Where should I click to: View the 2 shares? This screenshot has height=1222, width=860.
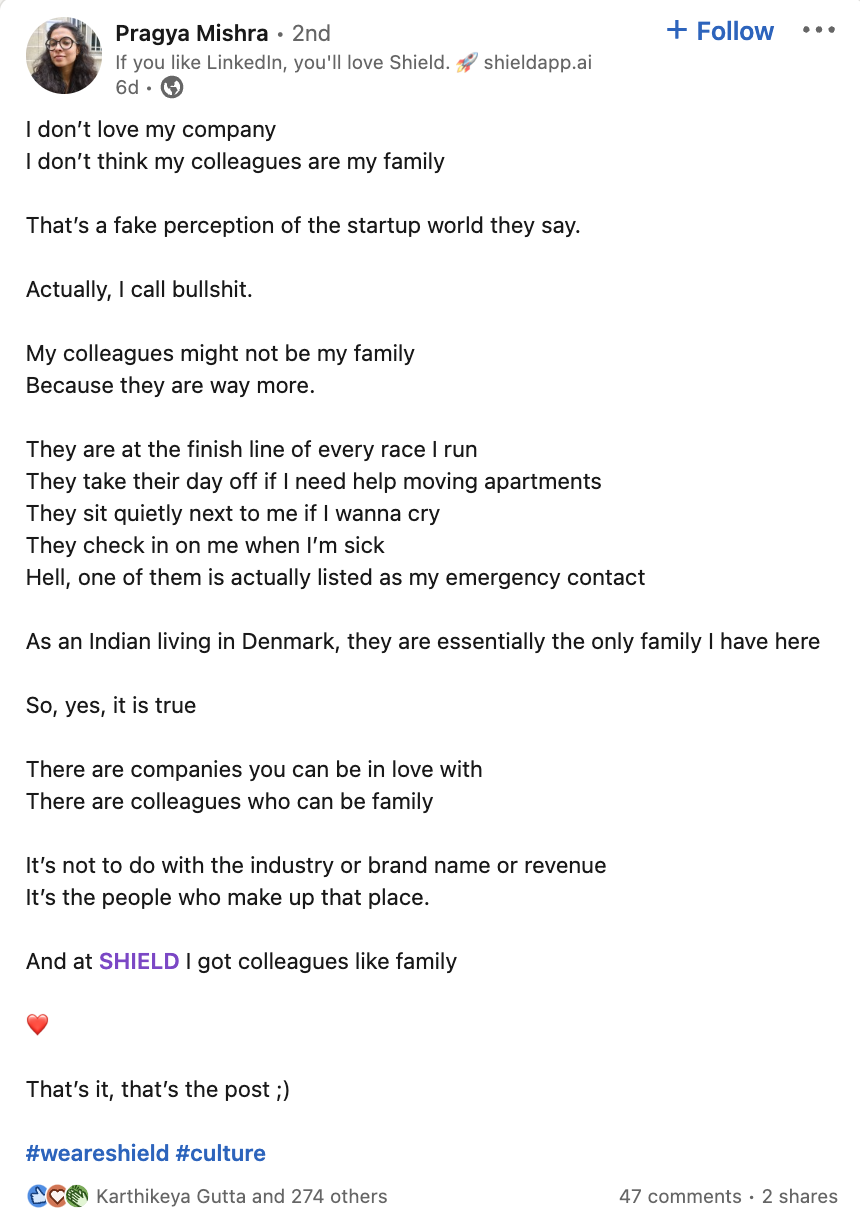[x=800, y=1196]
